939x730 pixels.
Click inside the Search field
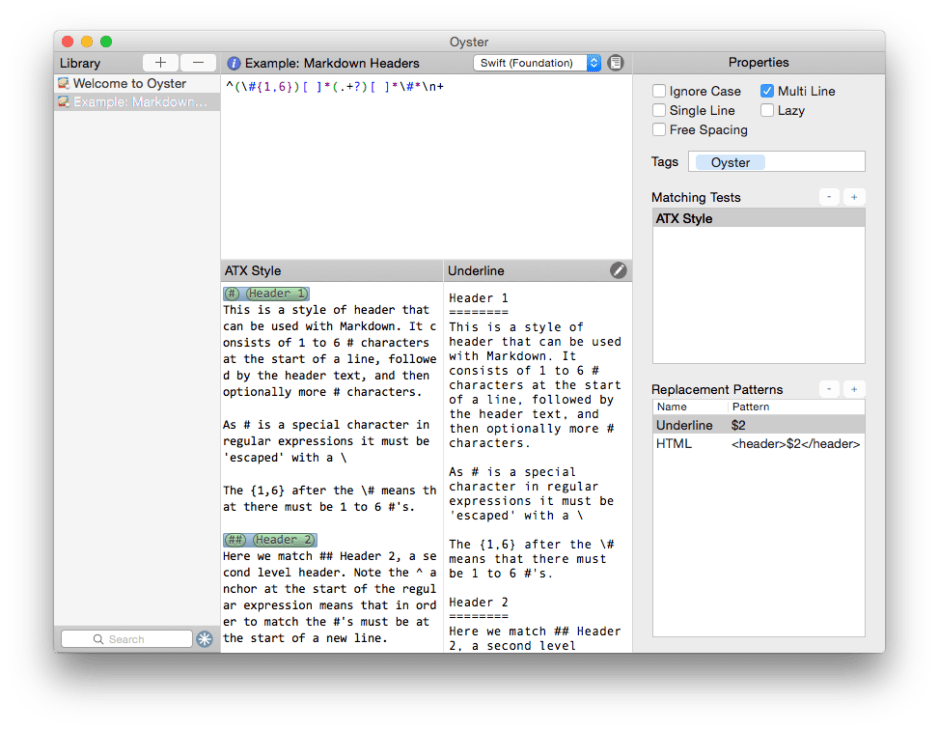(127, 638)
